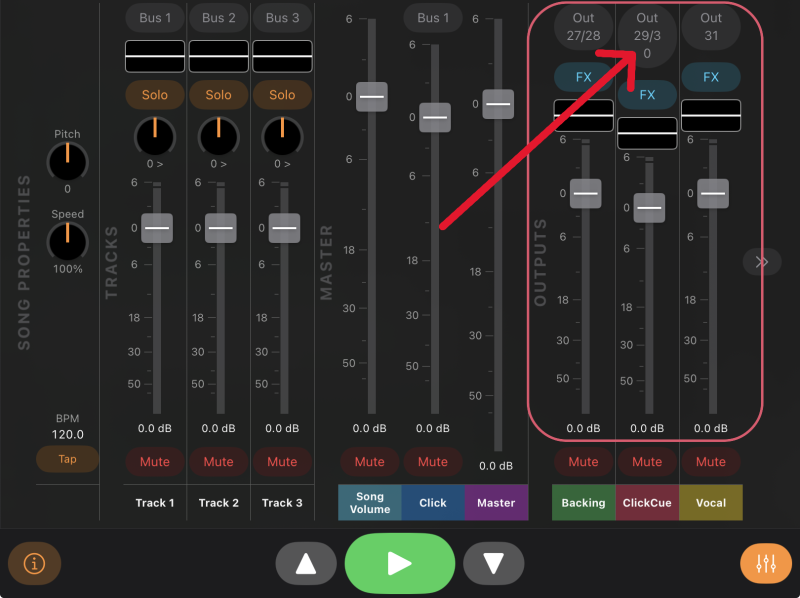Screen dimensions: 800x598
Task: Select the Song Volume channel label
Action: click(369, 503)
